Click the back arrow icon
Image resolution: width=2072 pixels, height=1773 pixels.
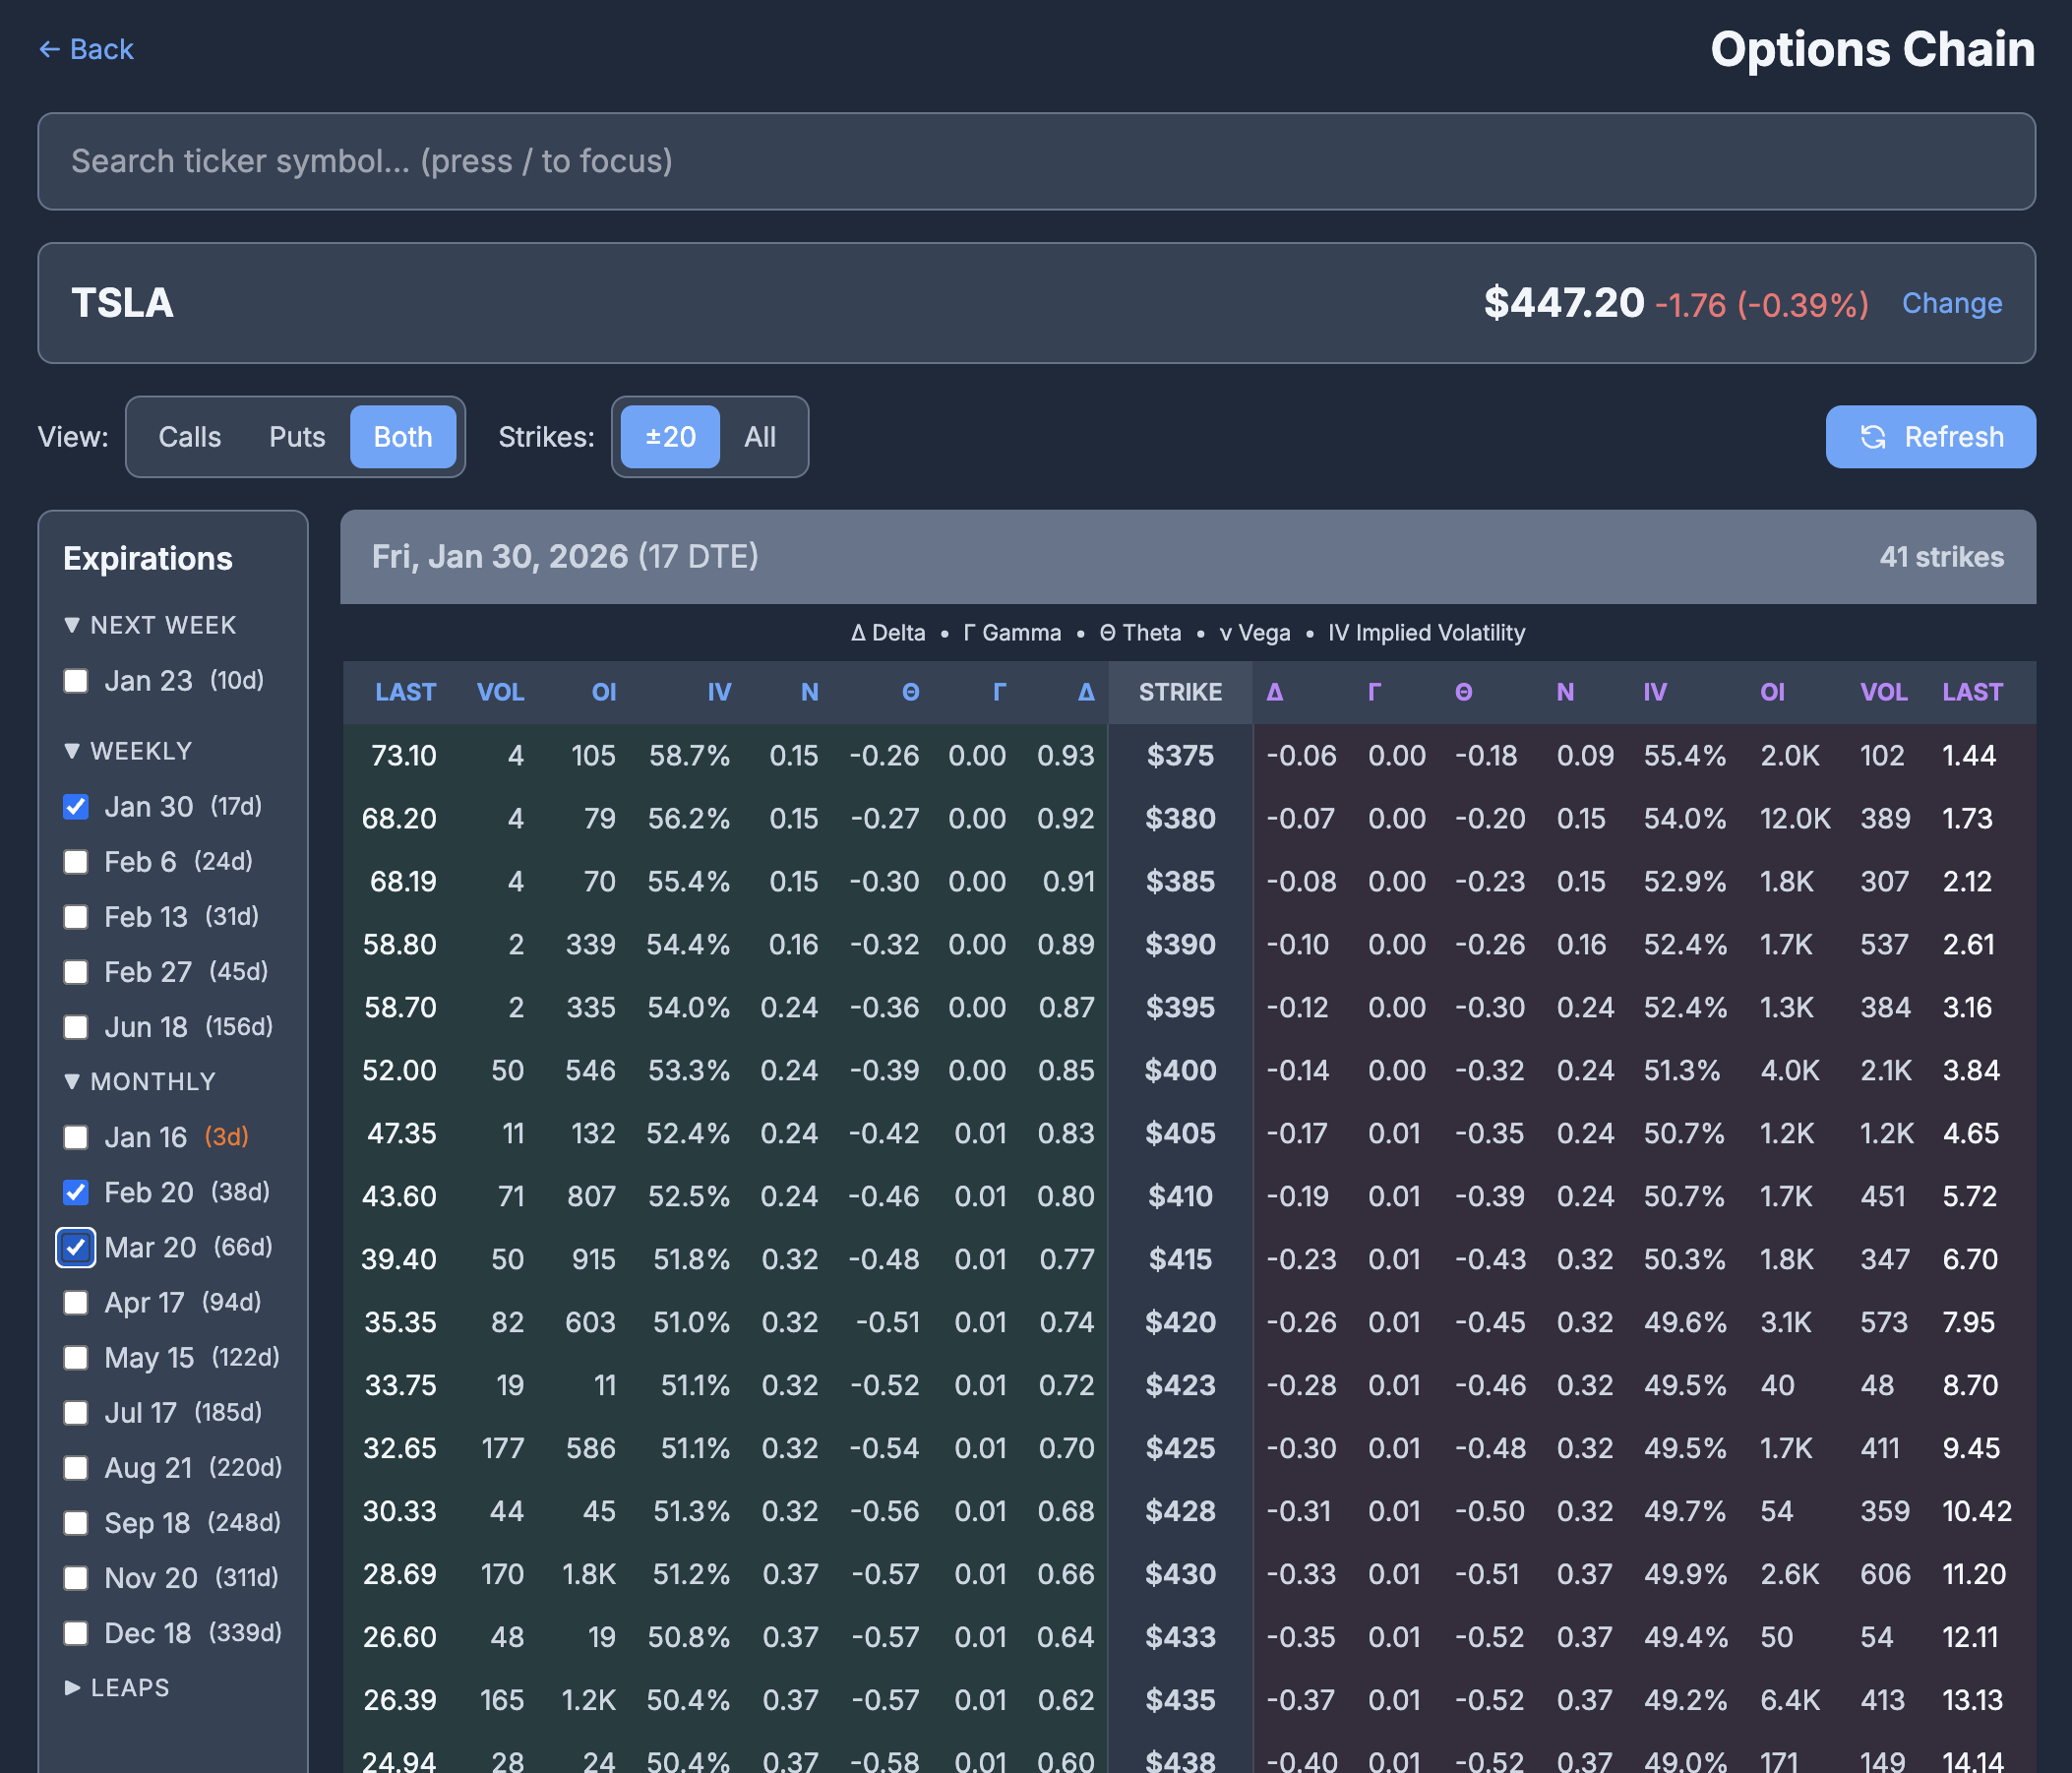pyautogui.click(x=50, y=48)
